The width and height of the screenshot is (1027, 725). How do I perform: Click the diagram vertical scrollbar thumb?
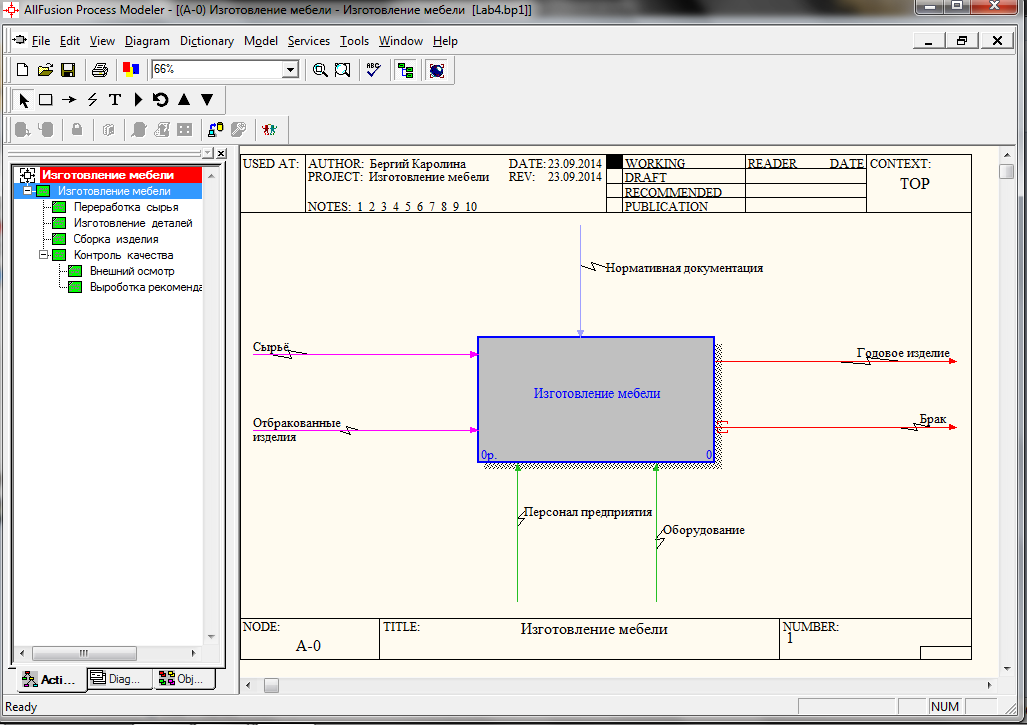pyautogui.click(x=1007, y=172)
